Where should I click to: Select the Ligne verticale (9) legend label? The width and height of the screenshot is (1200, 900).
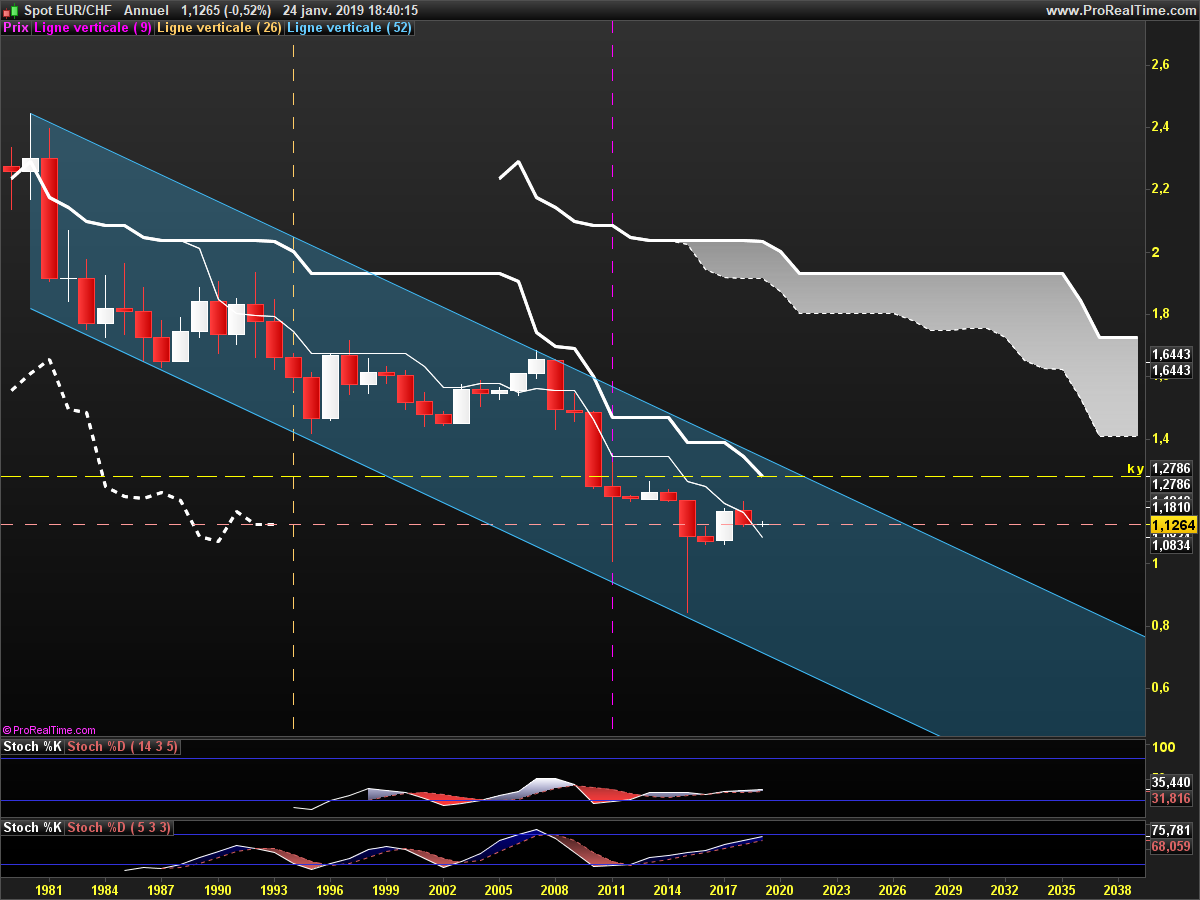click(x=93, y=28)
